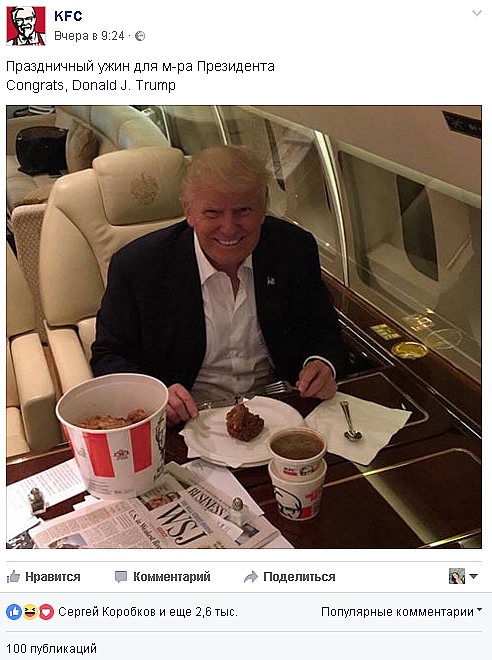The image size is (492, 660).
Task: Open the Популярные комментарии sorting dropdown
Action: [x=401, y=612]
